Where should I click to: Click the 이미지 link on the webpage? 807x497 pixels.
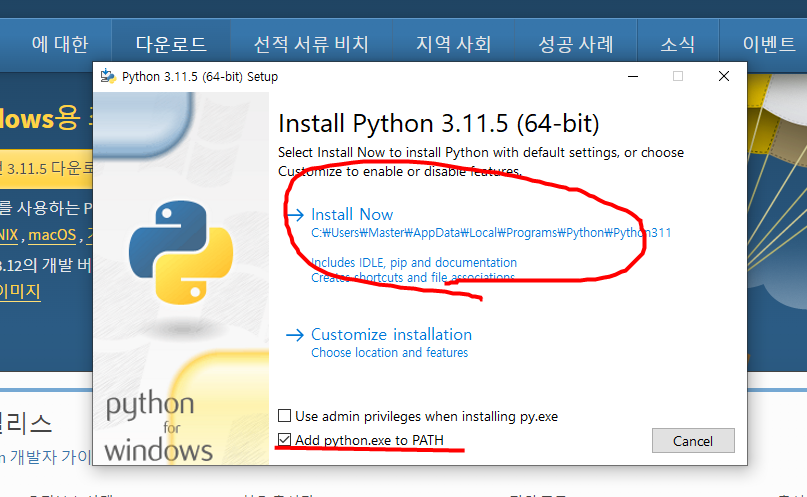click(x=20, y=292)
